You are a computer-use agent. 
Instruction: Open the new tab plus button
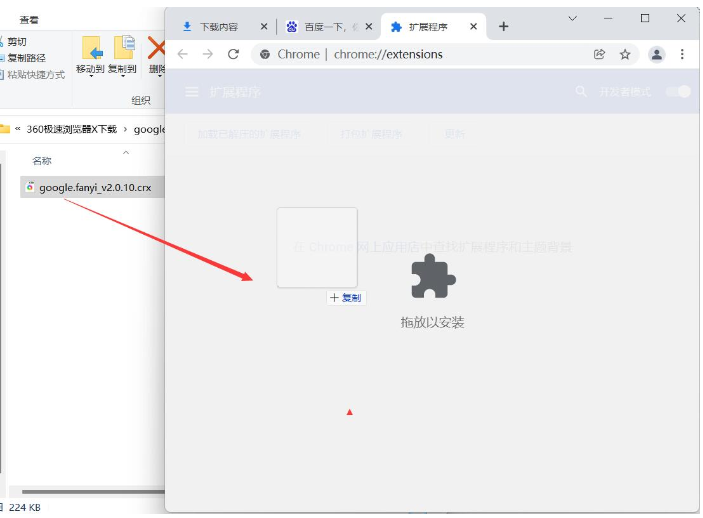[x=503, y=27]
